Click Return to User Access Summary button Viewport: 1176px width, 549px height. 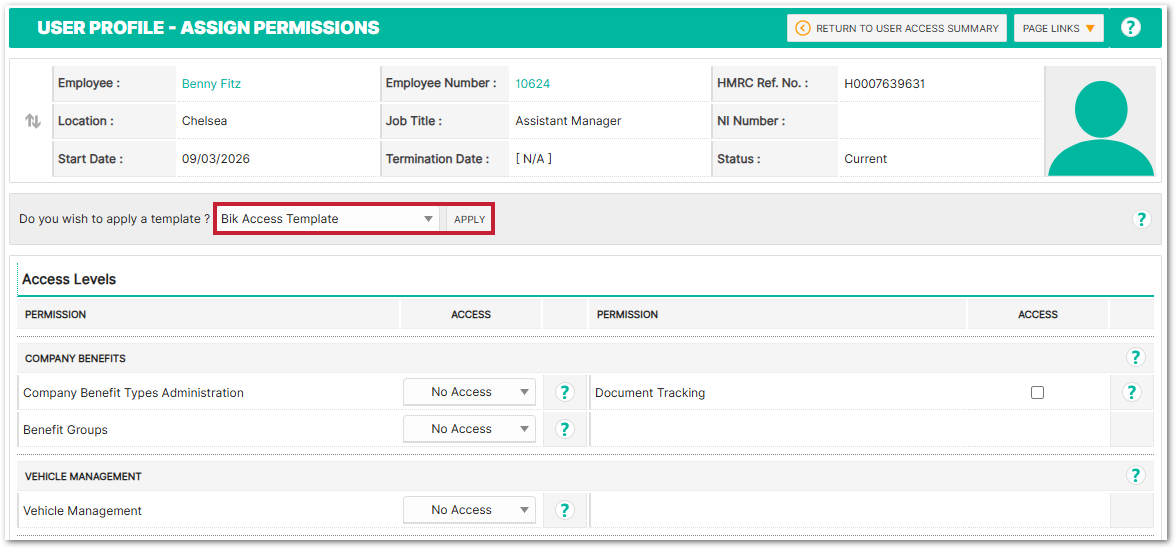click(x=896, y=28)
